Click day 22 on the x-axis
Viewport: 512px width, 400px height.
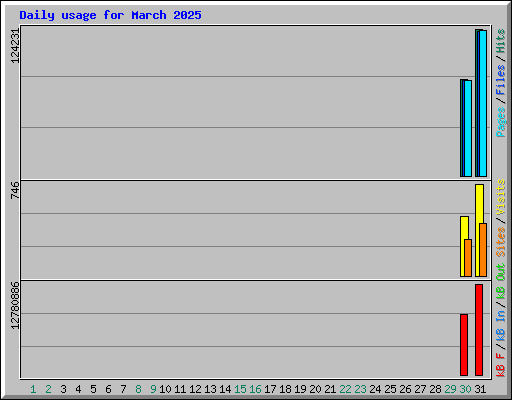(x=345, y=389)
